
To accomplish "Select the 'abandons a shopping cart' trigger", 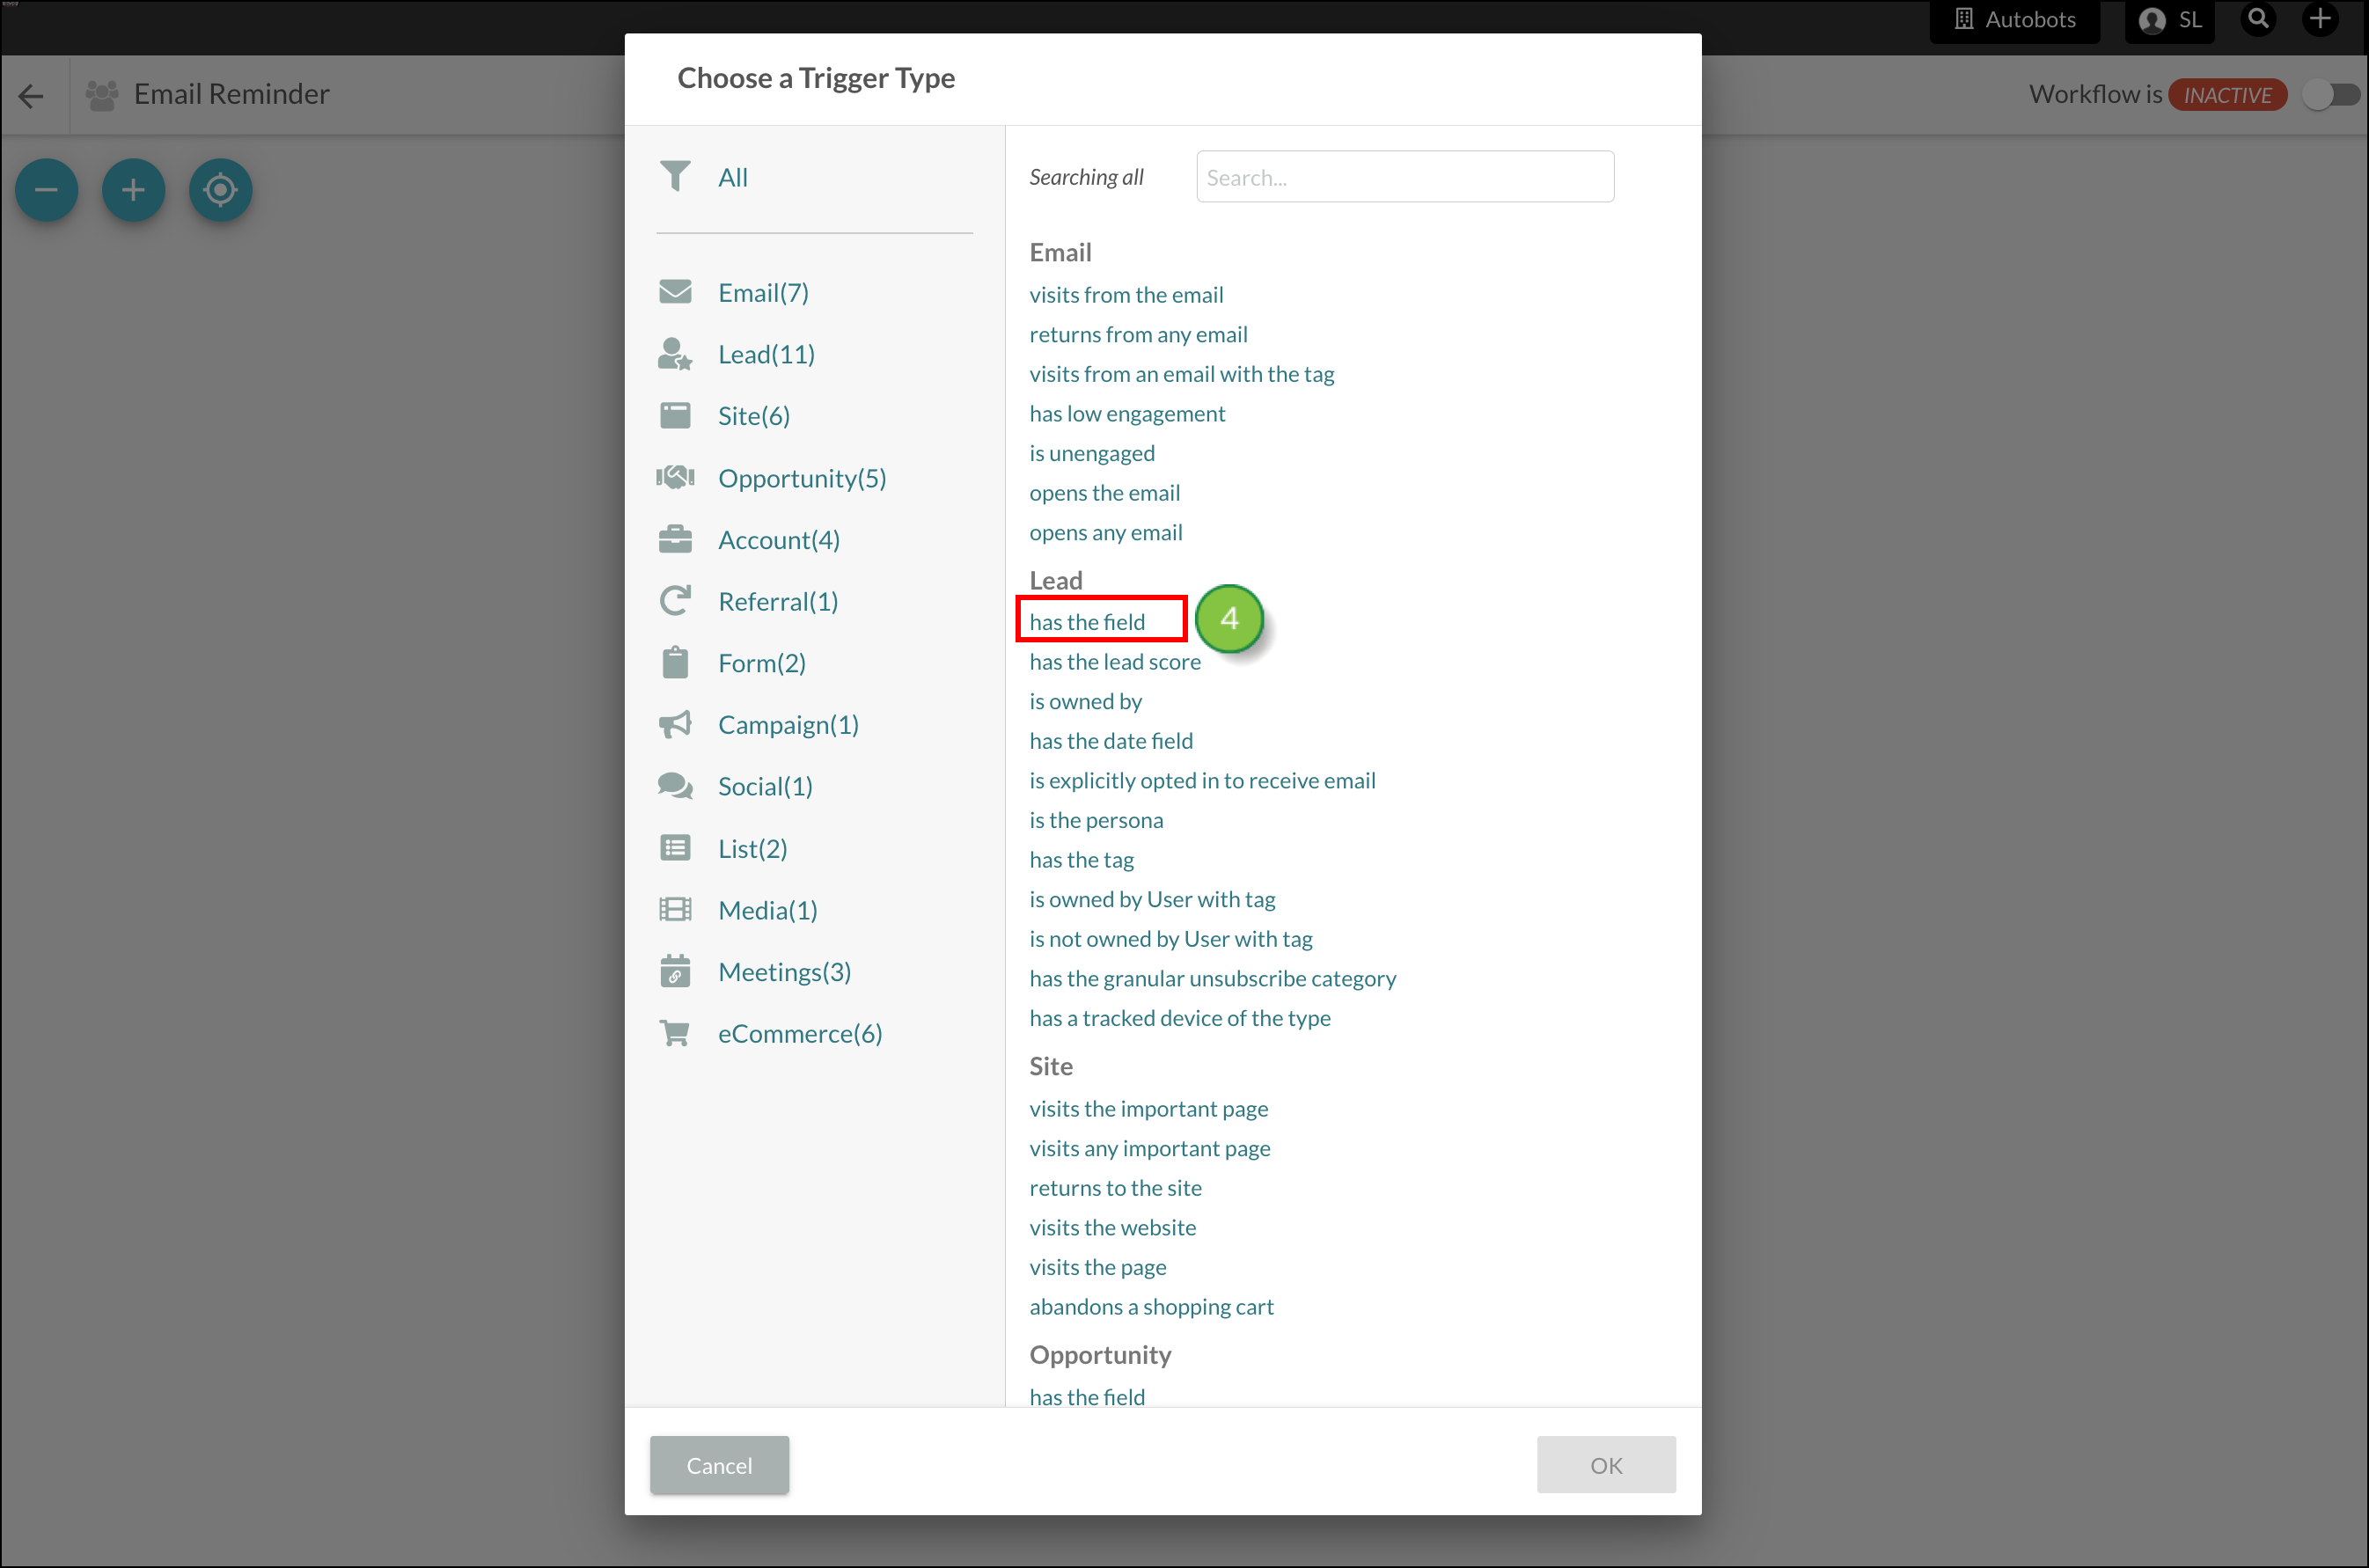I will coord(1151,1306).
